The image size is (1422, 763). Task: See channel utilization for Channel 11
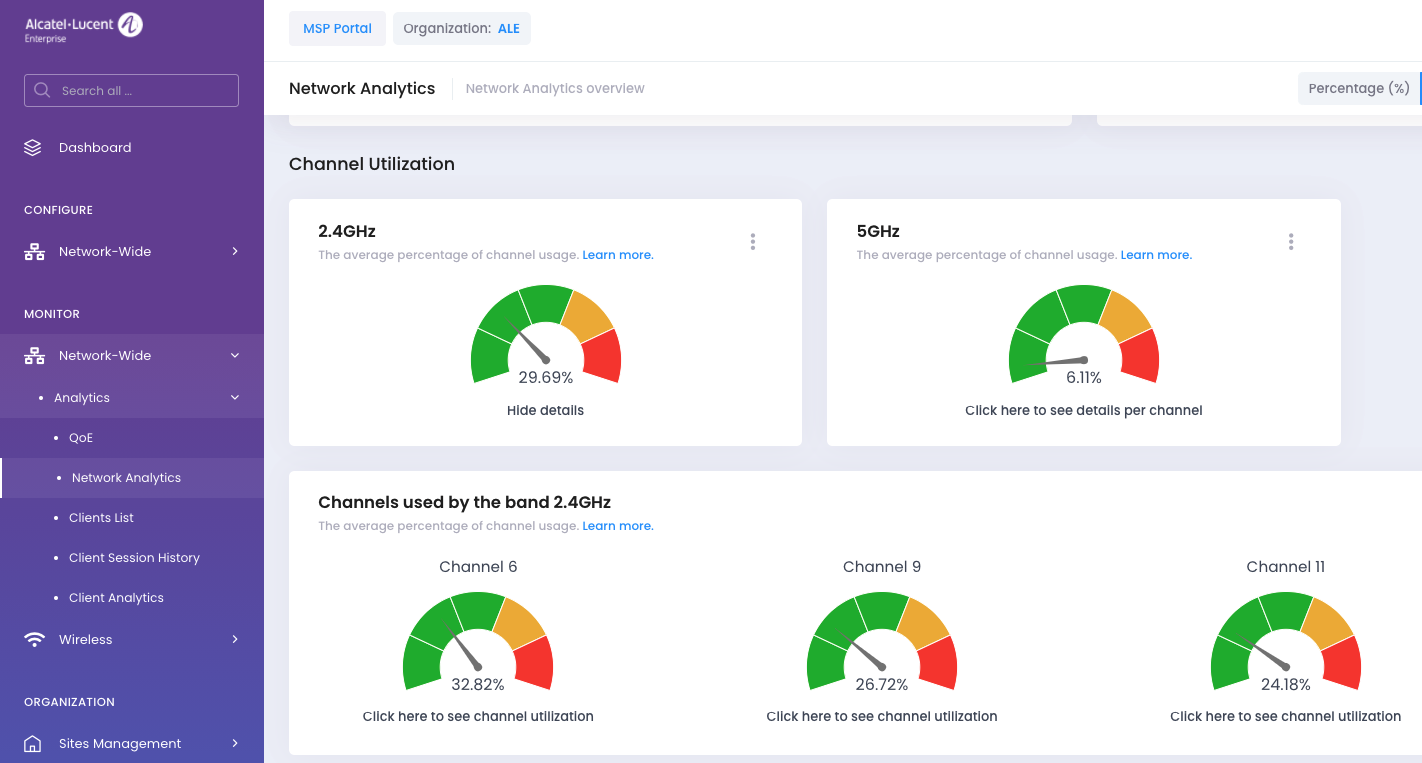tap(1285, 716)
